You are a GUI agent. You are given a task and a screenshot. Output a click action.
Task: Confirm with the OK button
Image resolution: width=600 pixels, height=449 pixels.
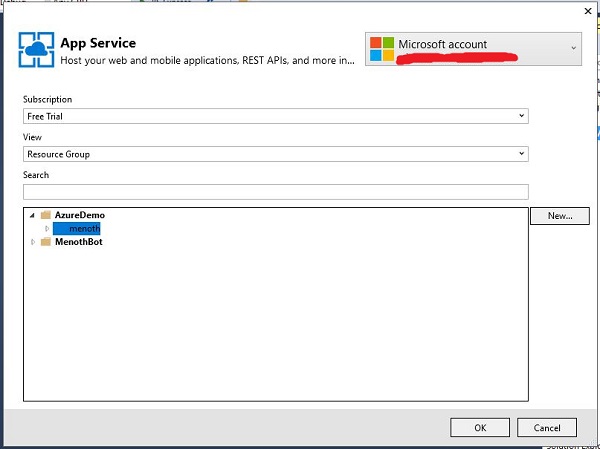(480, 427)
